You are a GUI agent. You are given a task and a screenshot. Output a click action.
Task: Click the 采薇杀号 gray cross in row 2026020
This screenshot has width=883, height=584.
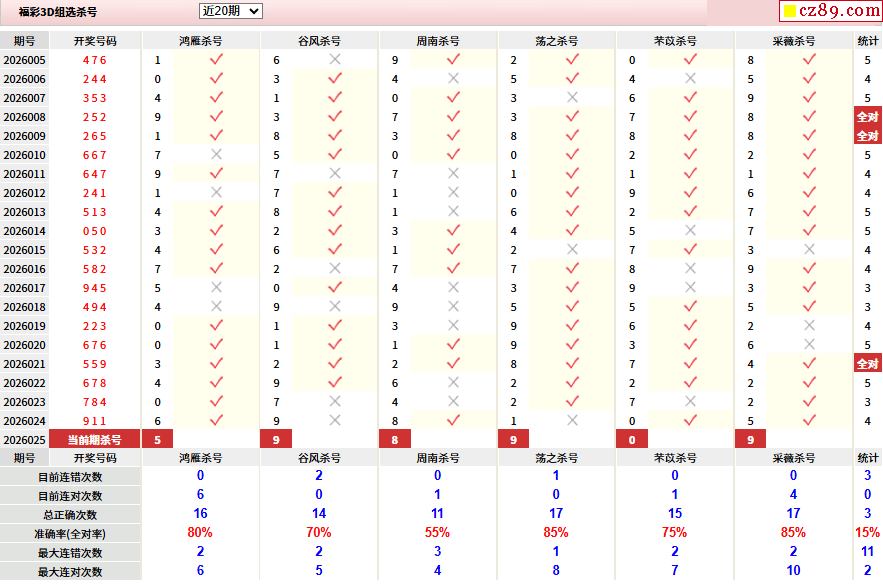809,345
